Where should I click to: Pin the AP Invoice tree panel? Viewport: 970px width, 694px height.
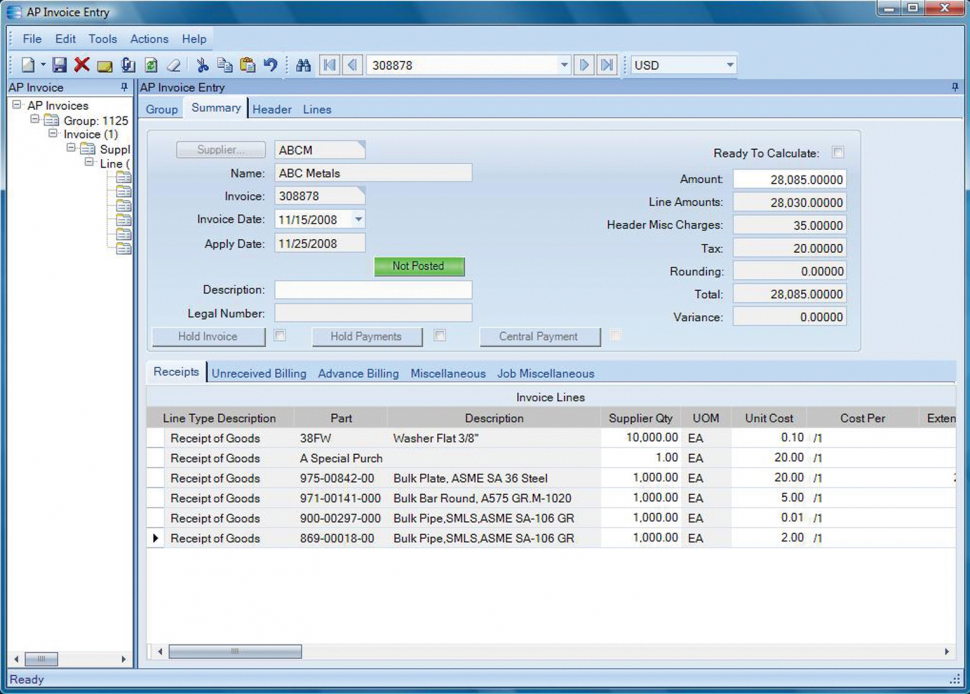[124, 87]
